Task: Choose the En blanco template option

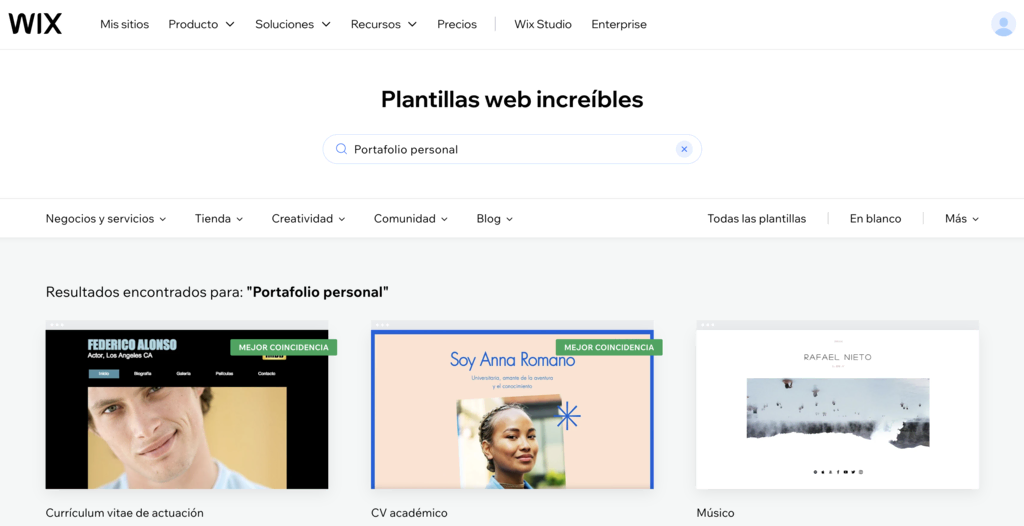Action: point(875,218)
